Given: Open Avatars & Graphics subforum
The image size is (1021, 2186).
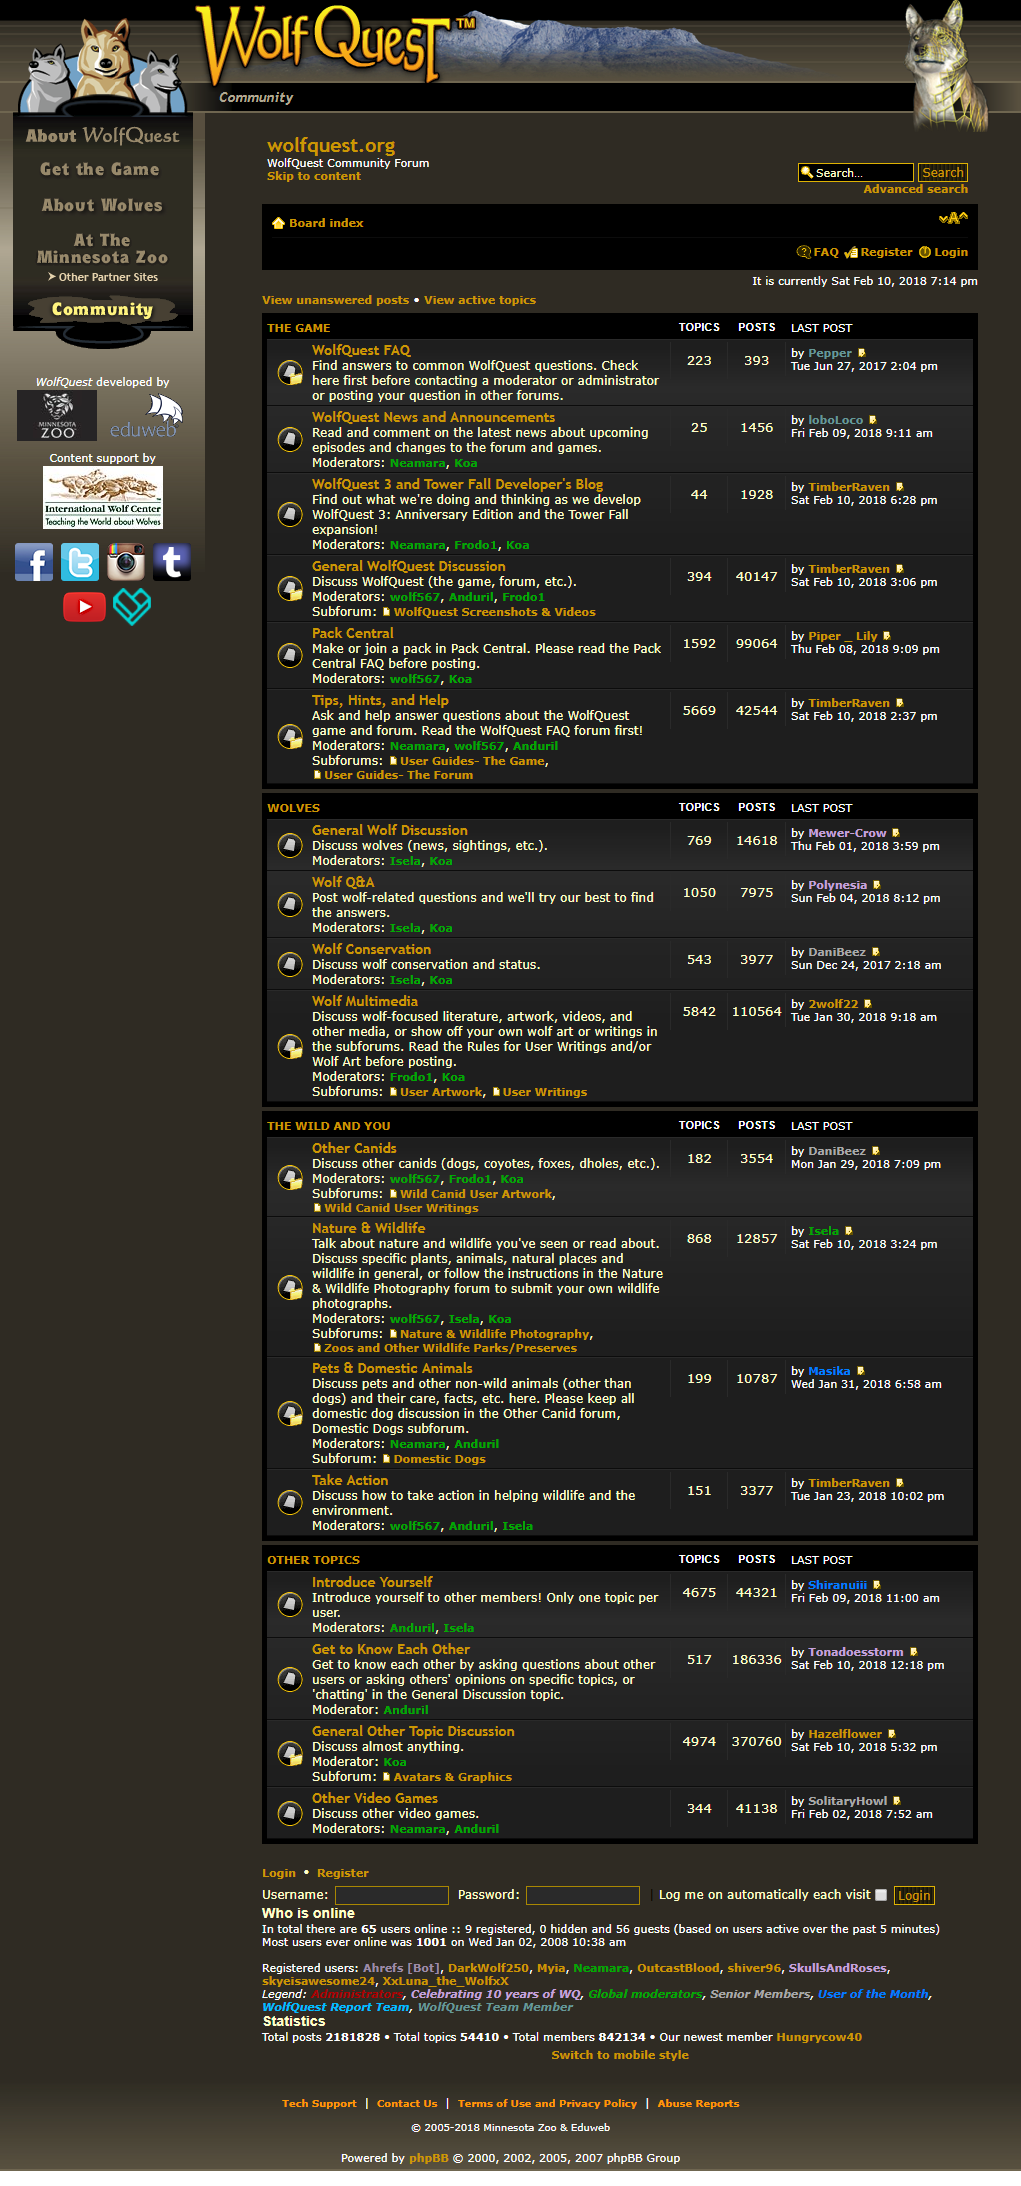Looking at the screenshot, I should [x=452, y=1777].
